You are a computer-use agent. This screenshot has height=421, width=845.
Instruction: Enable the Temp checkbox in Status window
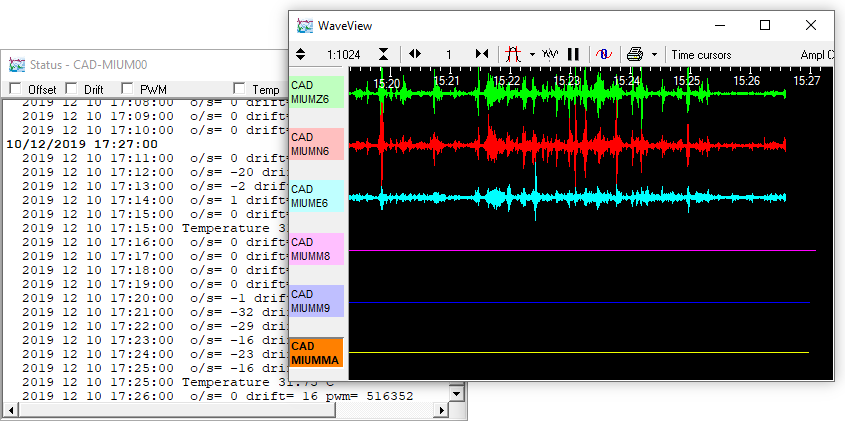(239, 88)
